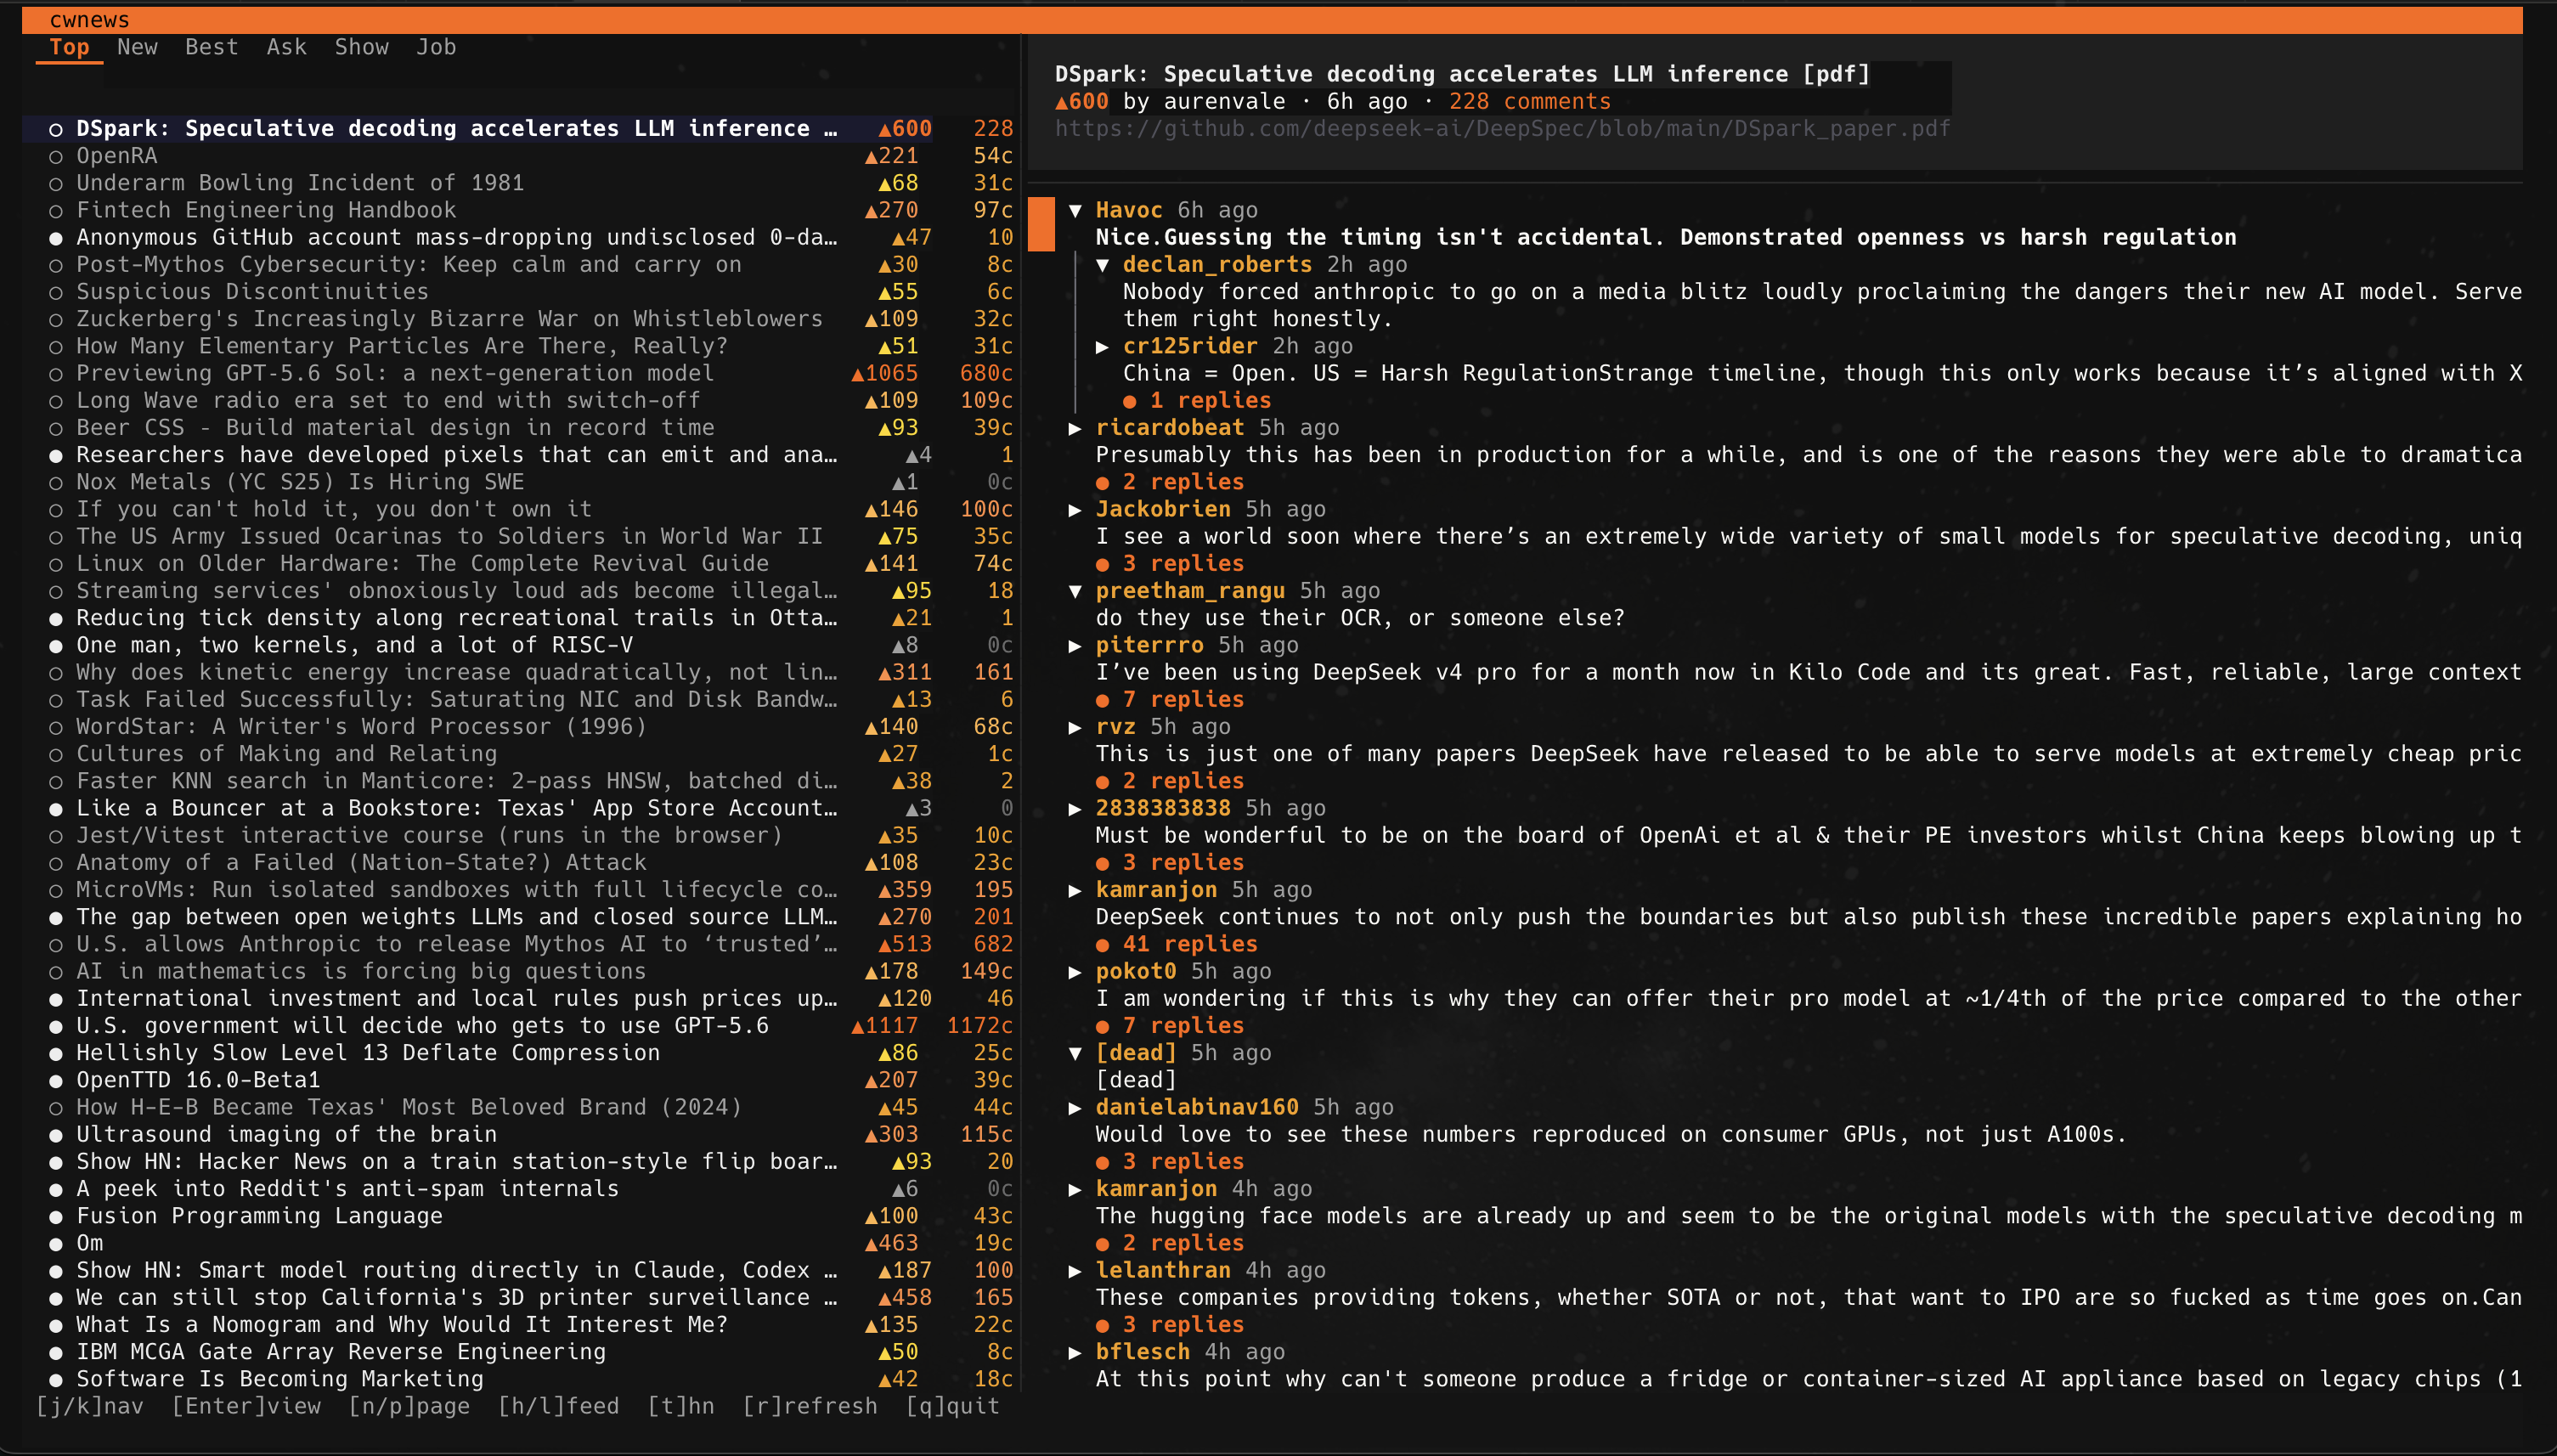The height and width of the screenshot is (1456, 2557).
Task: Show 3 replies under Jackobrien's comment
Action: tap(1169, 564)
